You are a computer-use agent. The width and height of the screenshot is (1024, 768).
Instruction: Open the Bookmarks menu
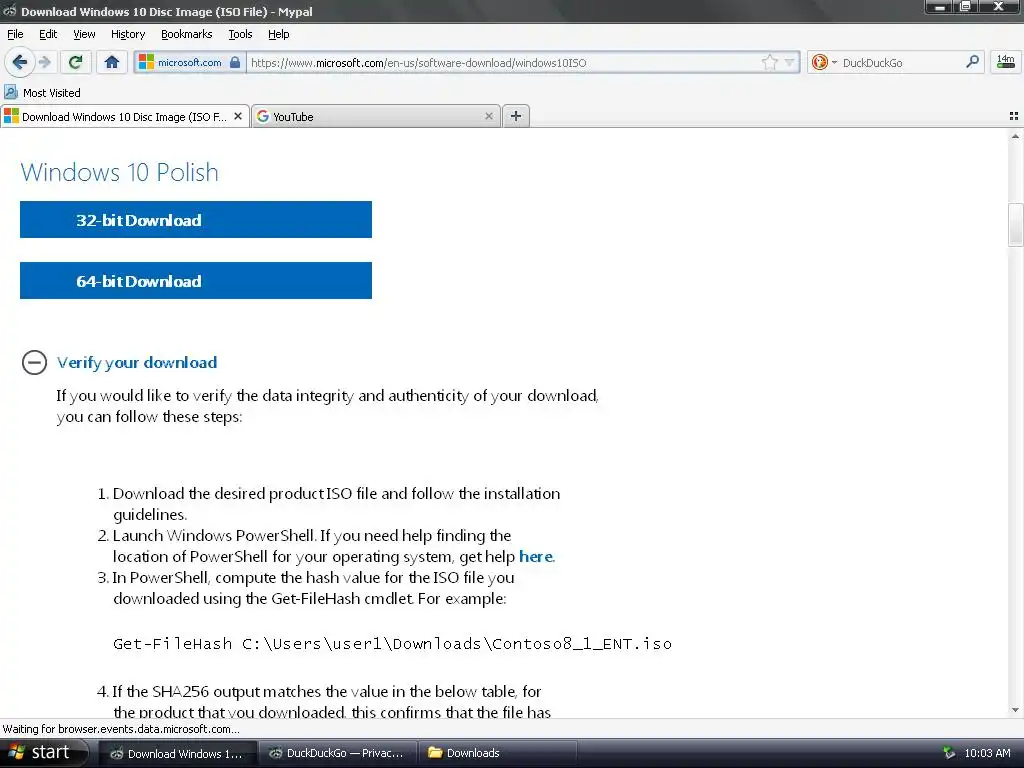tap(187, 34)
